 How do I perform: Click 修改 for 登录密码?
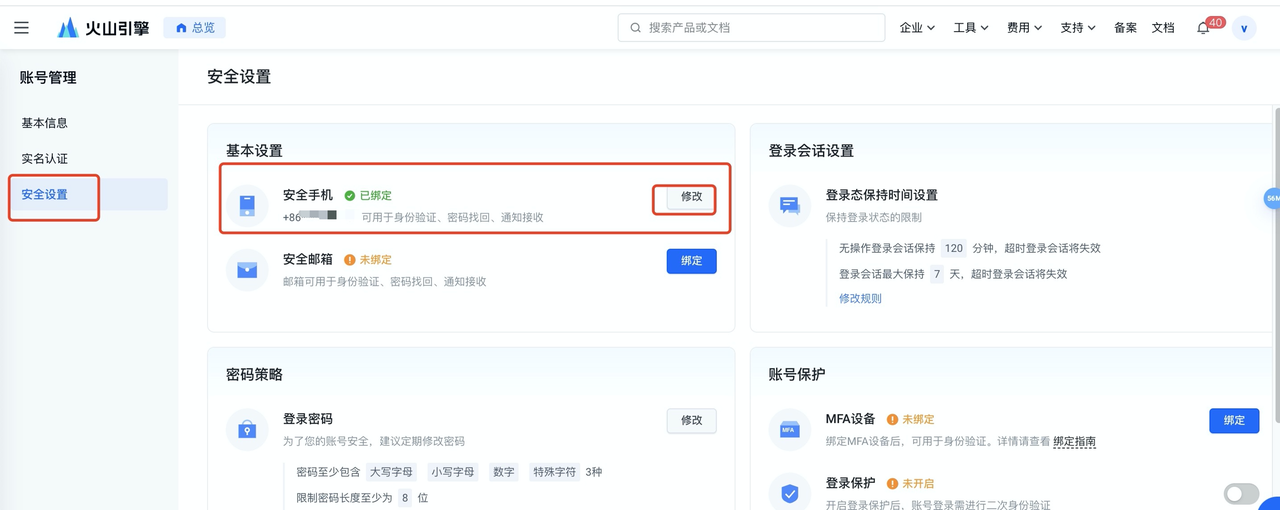point(691,421)
